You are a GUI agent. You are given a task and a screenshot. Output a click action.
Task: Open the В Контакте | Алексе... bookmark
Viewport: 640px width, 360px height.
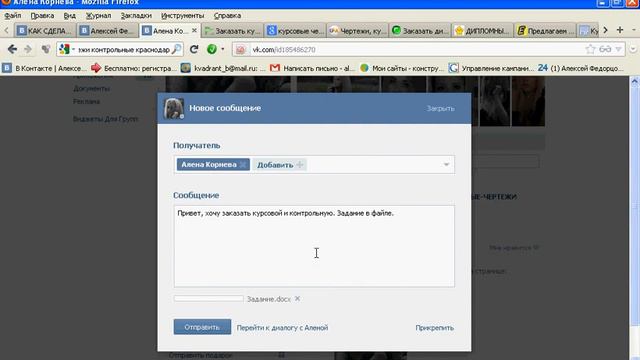[44, 68]
